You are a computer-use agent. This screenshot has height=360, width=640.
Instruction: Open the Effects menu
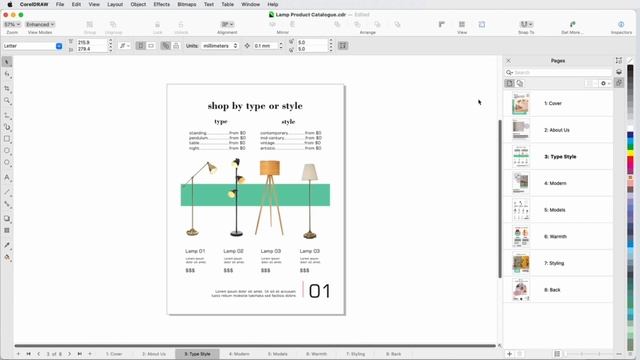tap(162, 4)
